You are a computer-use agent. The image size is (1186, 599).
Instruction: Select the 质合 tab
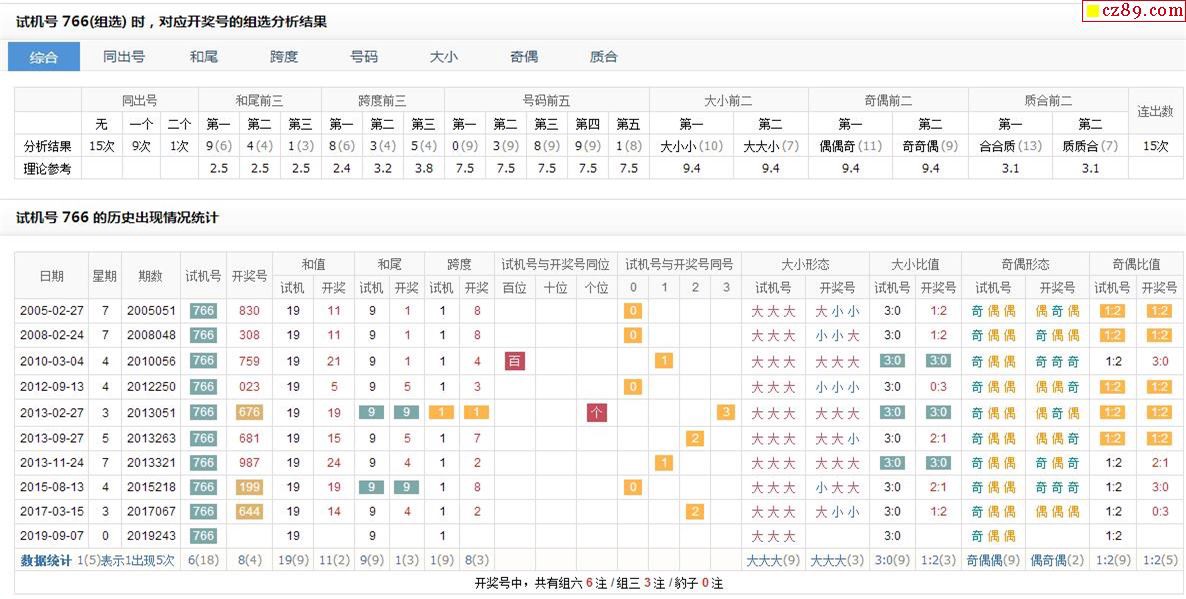(604, 57)
